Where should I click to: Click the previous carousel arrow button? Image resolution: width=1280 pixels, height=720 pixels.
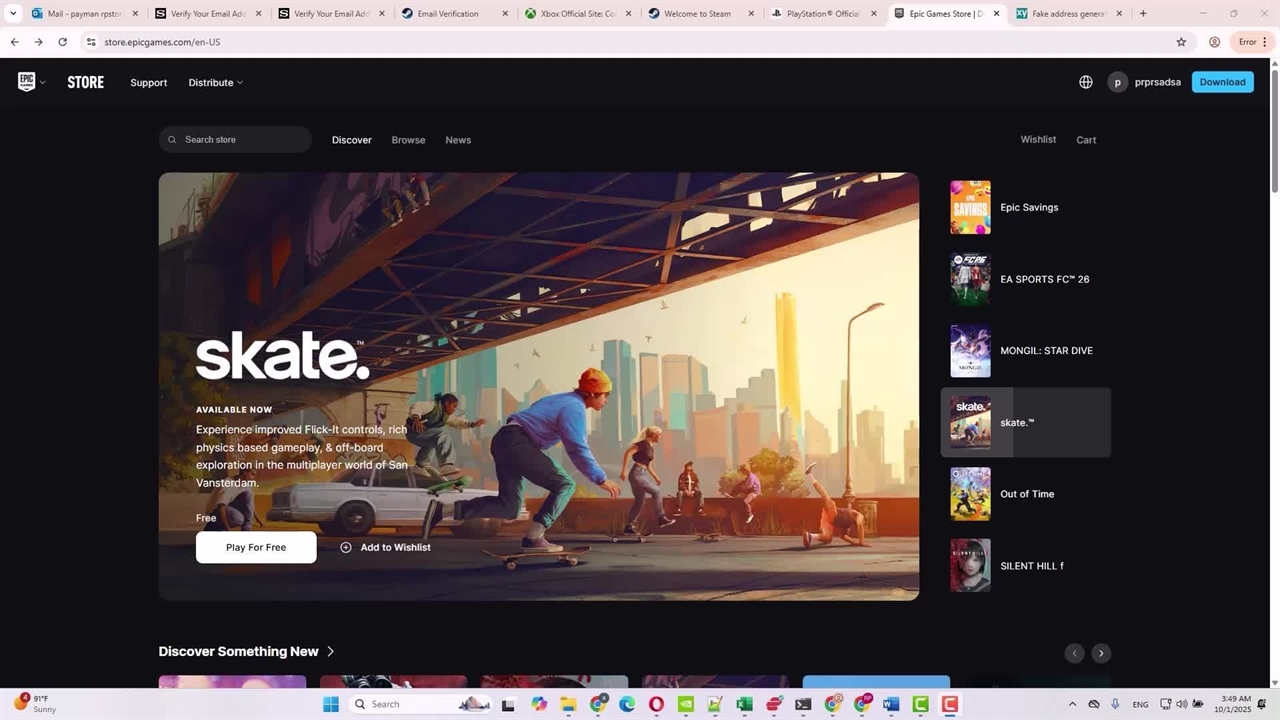1074,653
